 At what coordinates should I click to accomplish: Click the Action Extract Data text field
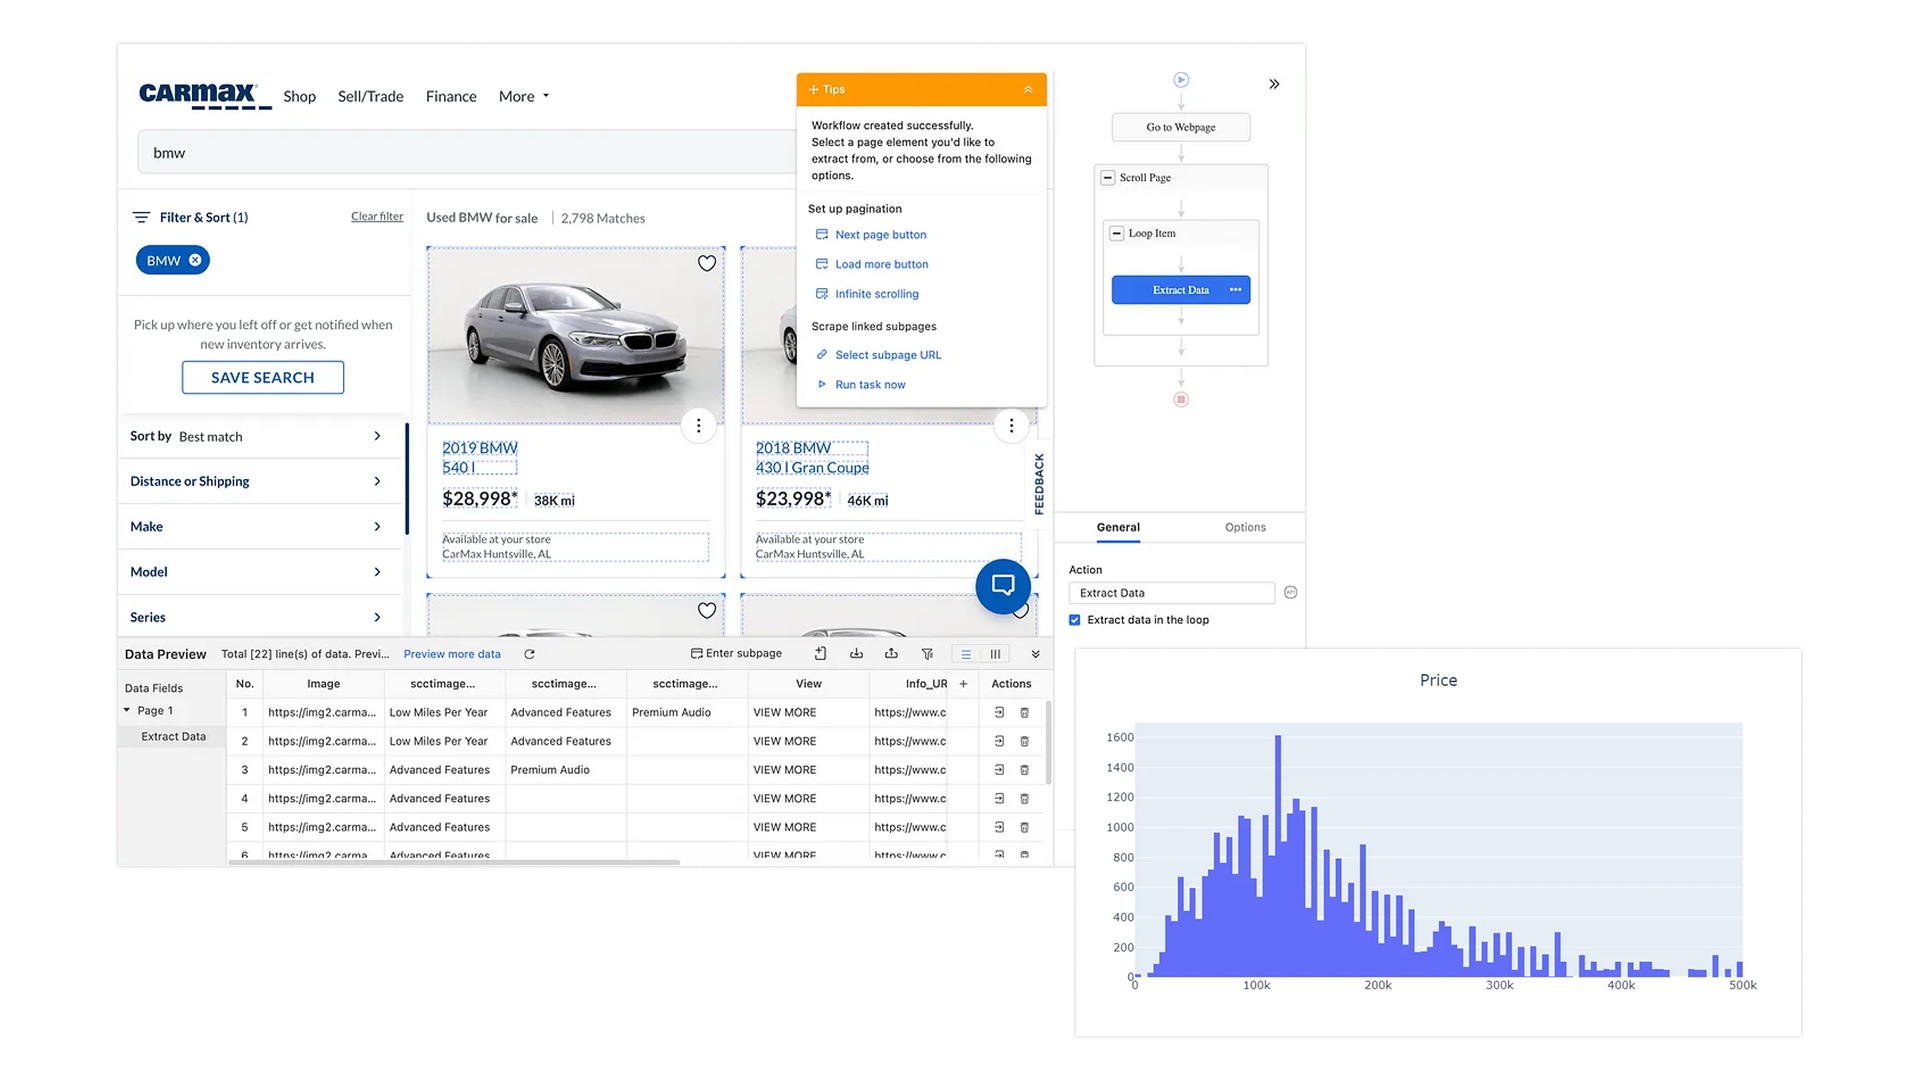click(x=1172, y=593)
